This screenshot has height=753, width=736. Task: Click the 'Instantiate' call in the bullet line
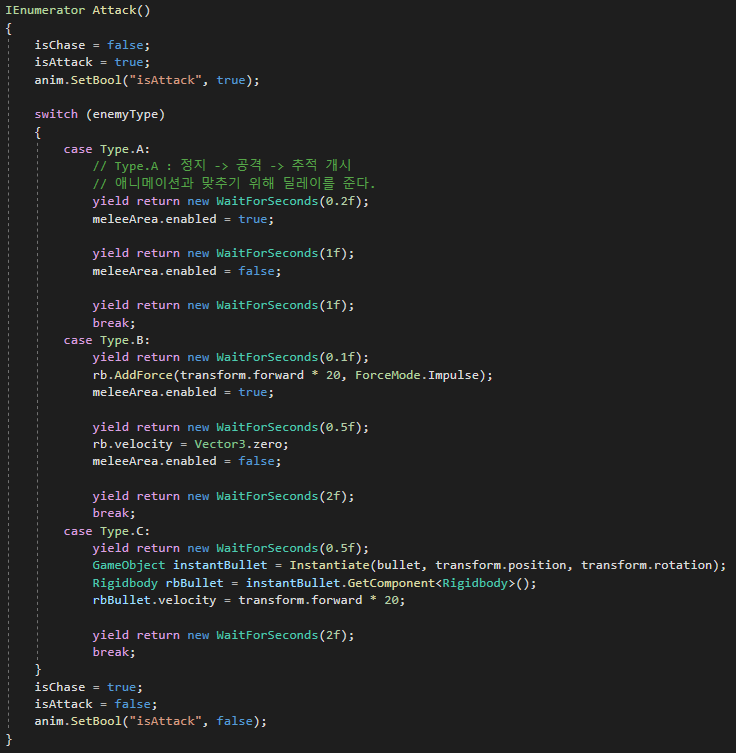tap(329, 565)
